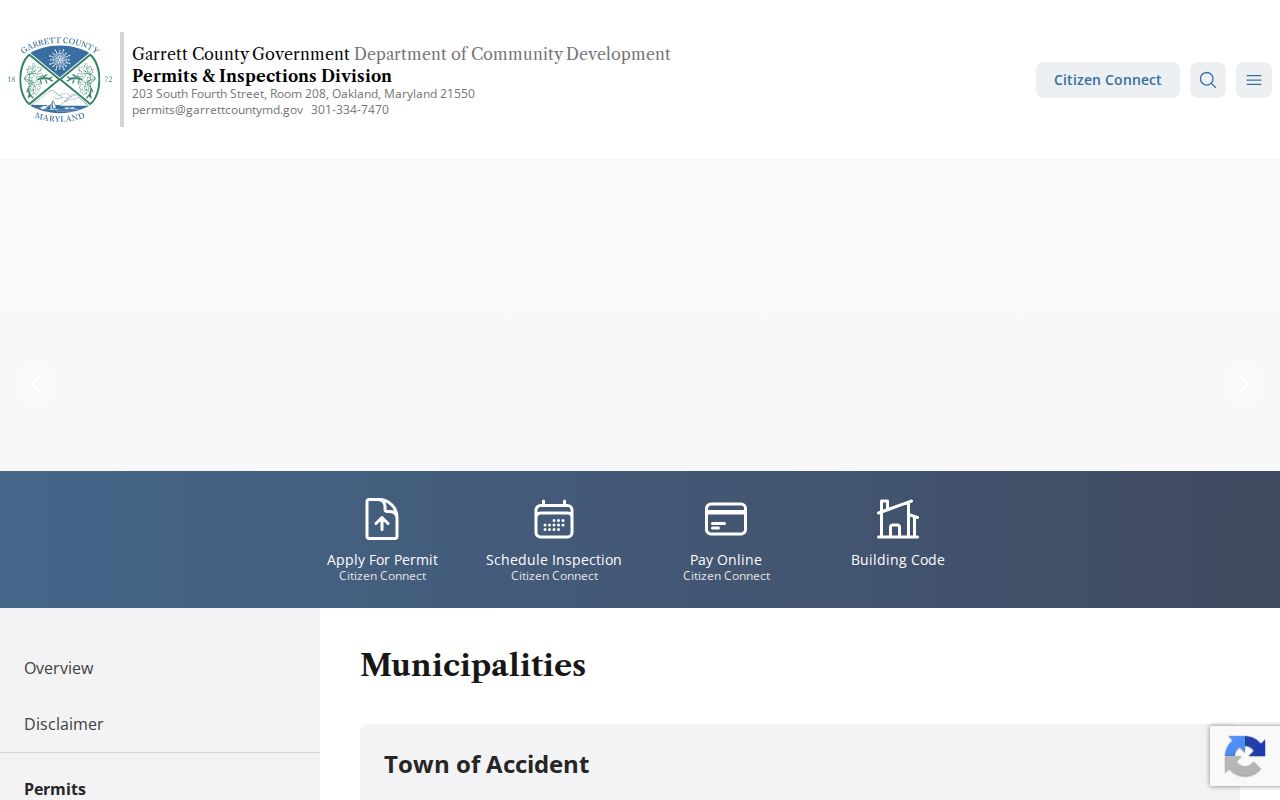Image resolution: width=1280 pixels, height=800 pixels.
Task: Click the Apply For Permit label text
Action: pyautogui.click(x=382, y=560)
